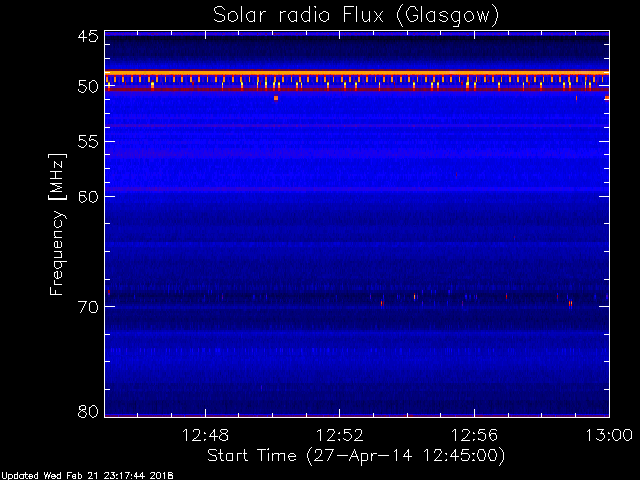Click the dark red band near 50 MHz
Screen dimensions: 640x480
357,89
